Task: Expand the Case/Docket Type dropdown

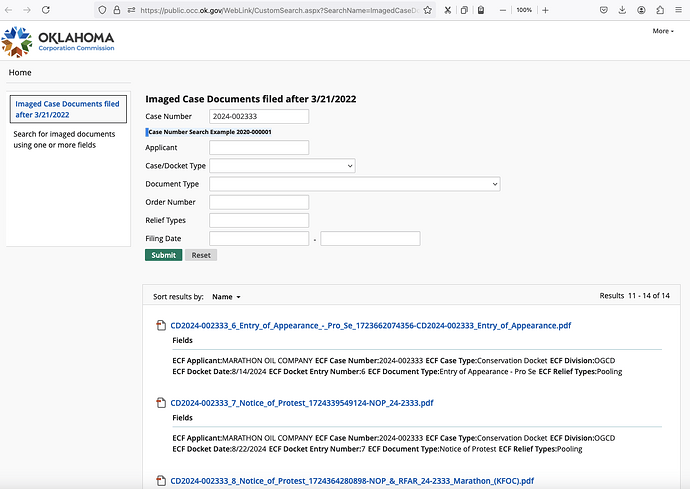Action: tap(282, 166)
